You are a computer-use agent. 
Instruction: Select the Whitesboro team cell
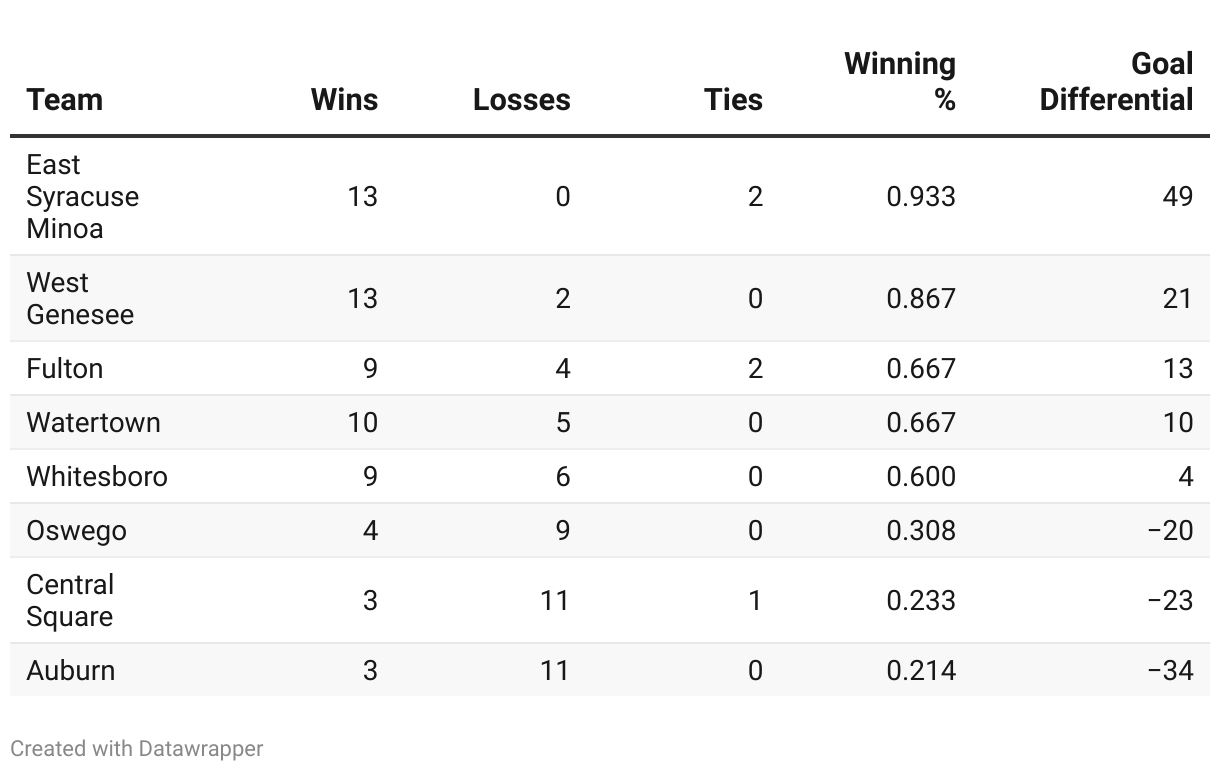(x=97, y=476)
